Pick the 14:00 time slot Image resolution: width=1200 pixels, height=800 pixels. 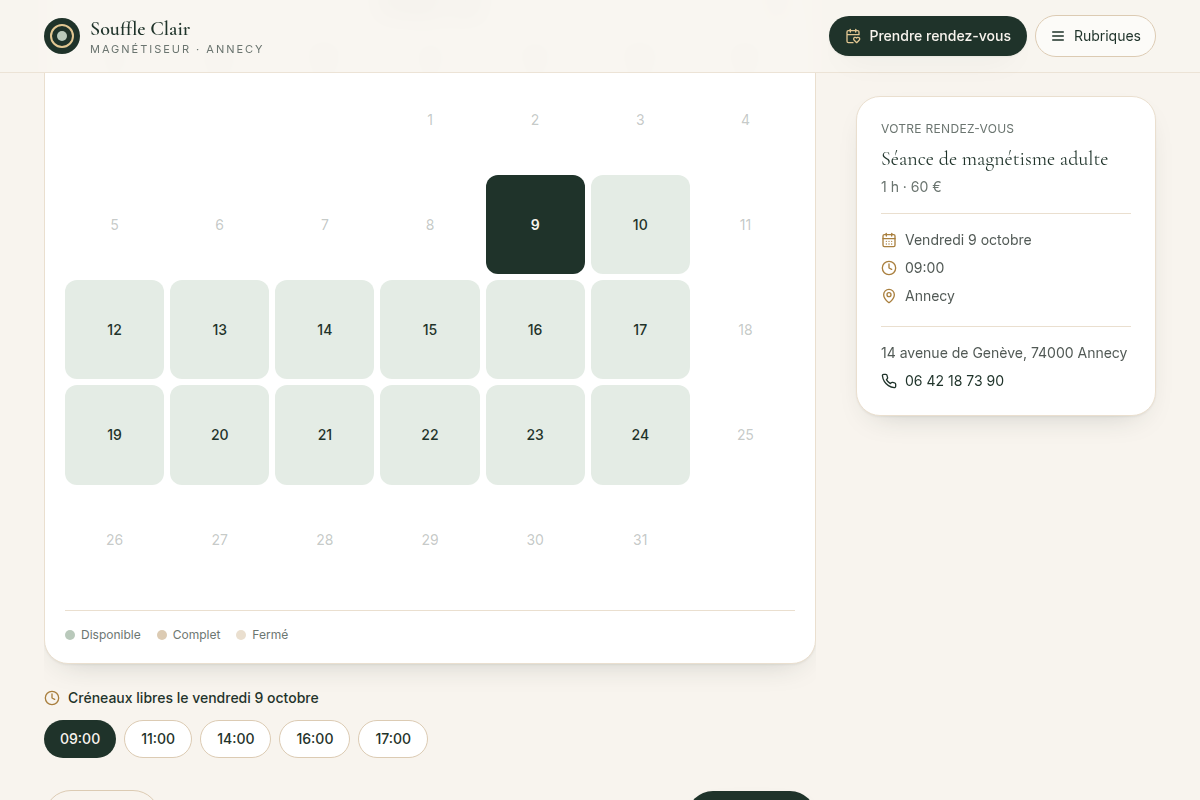pos(236,739)
